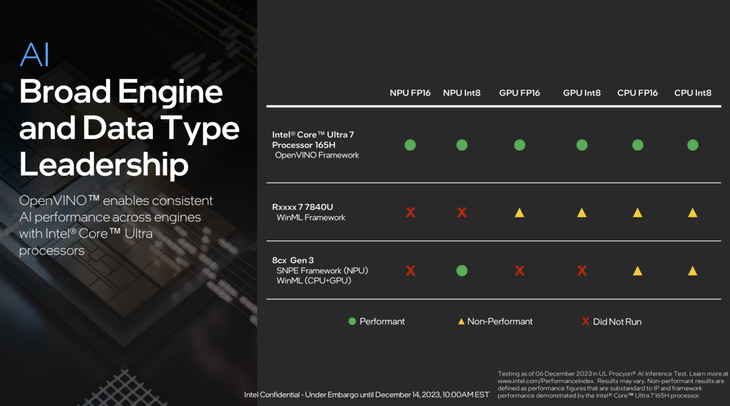This screenshot has height=406, width=730.
Task: Click the green dot for Intel NPU Int8
Action: pyautogui.click(x=462, y=145)
